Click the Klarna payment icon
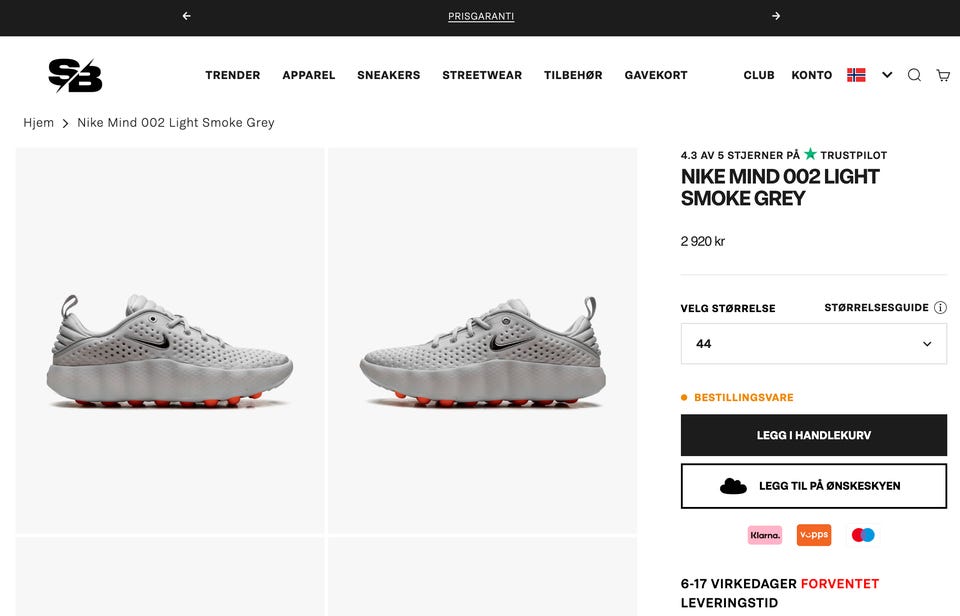This screenshot has height=616, width=960. click(765, 535)
